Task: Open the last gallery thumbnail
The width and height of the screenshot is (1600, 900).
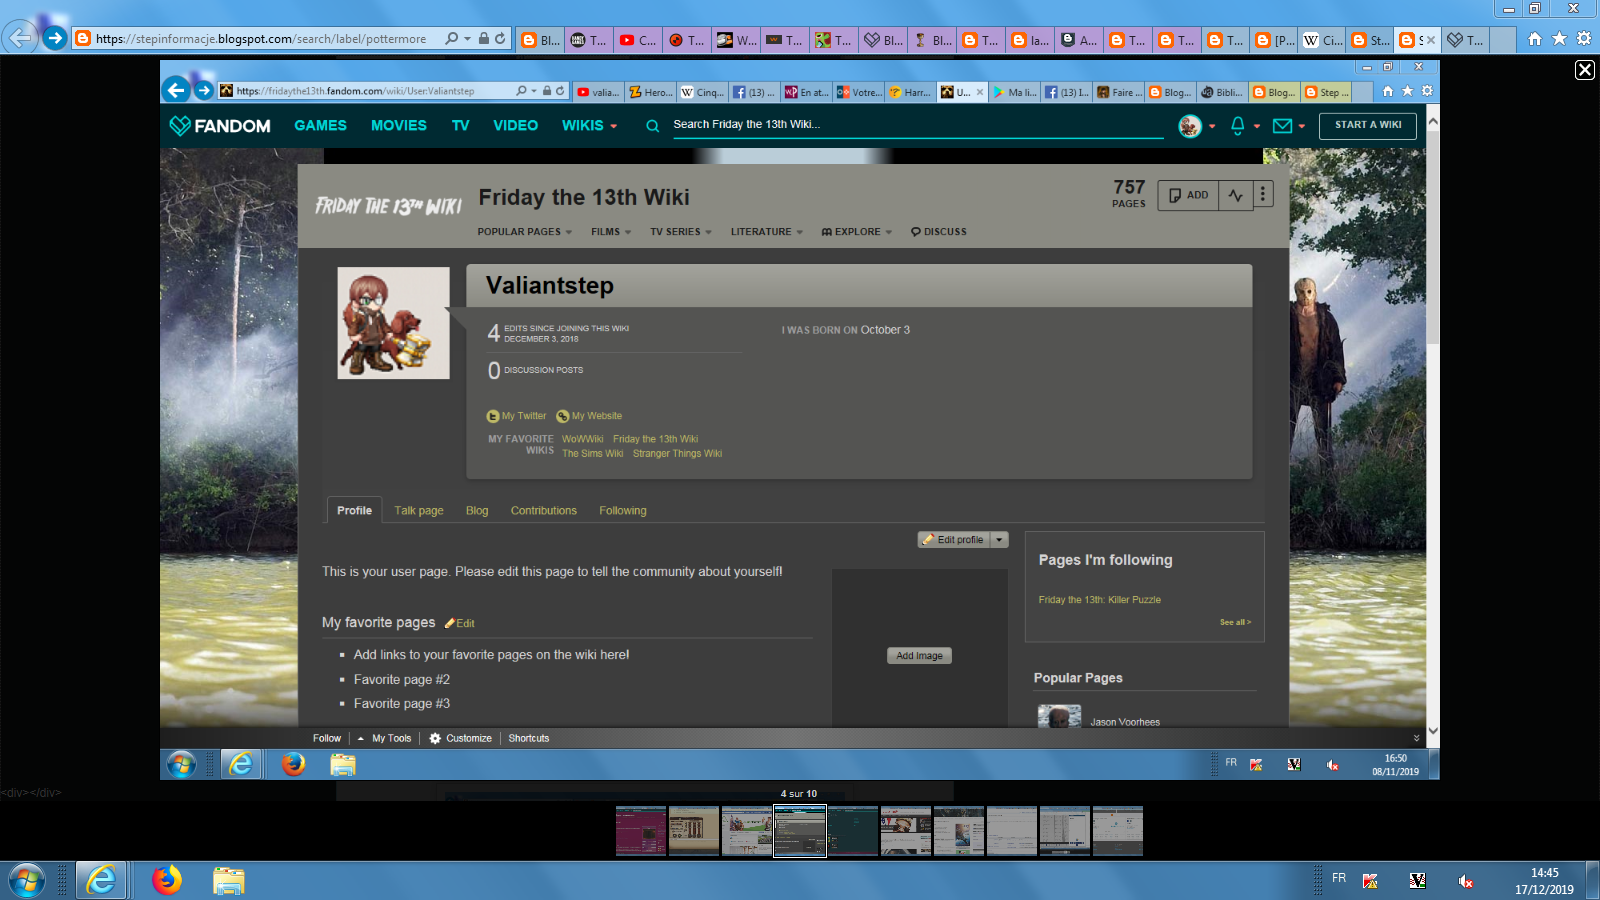Action: click(1118, 831)
